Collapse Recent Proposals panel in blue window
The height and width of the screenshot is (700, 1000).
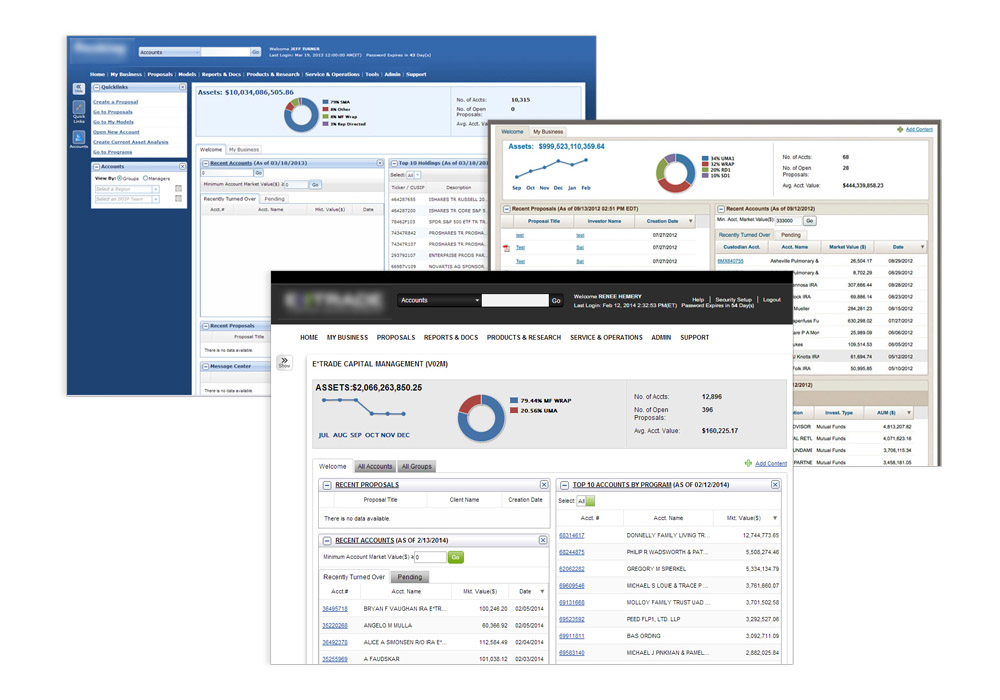(206, 326)
